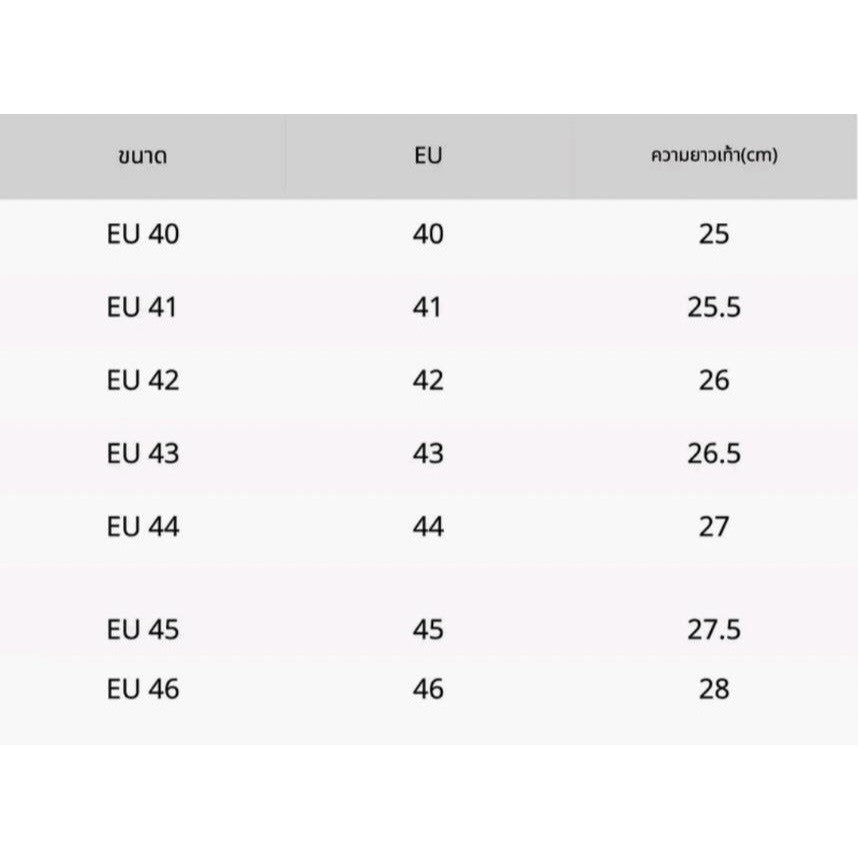This screenshot has height=858, width=858.
Task: Select the 26.5 foot length value
Action: 714,453
